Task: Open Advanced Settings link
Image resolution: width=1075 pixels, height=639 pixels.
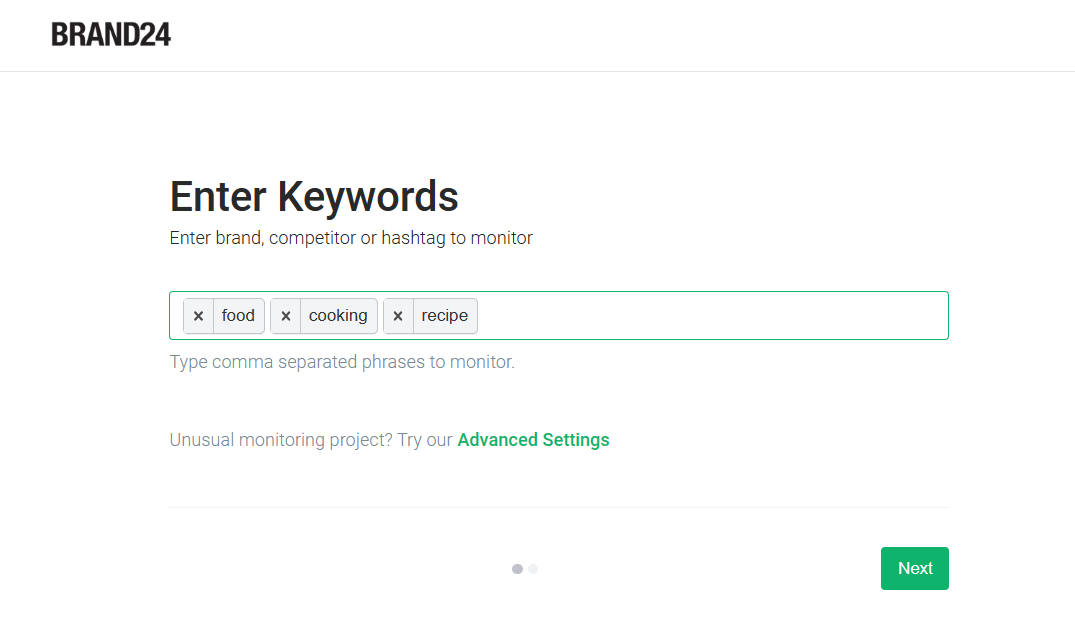Action: coord(533,440)
